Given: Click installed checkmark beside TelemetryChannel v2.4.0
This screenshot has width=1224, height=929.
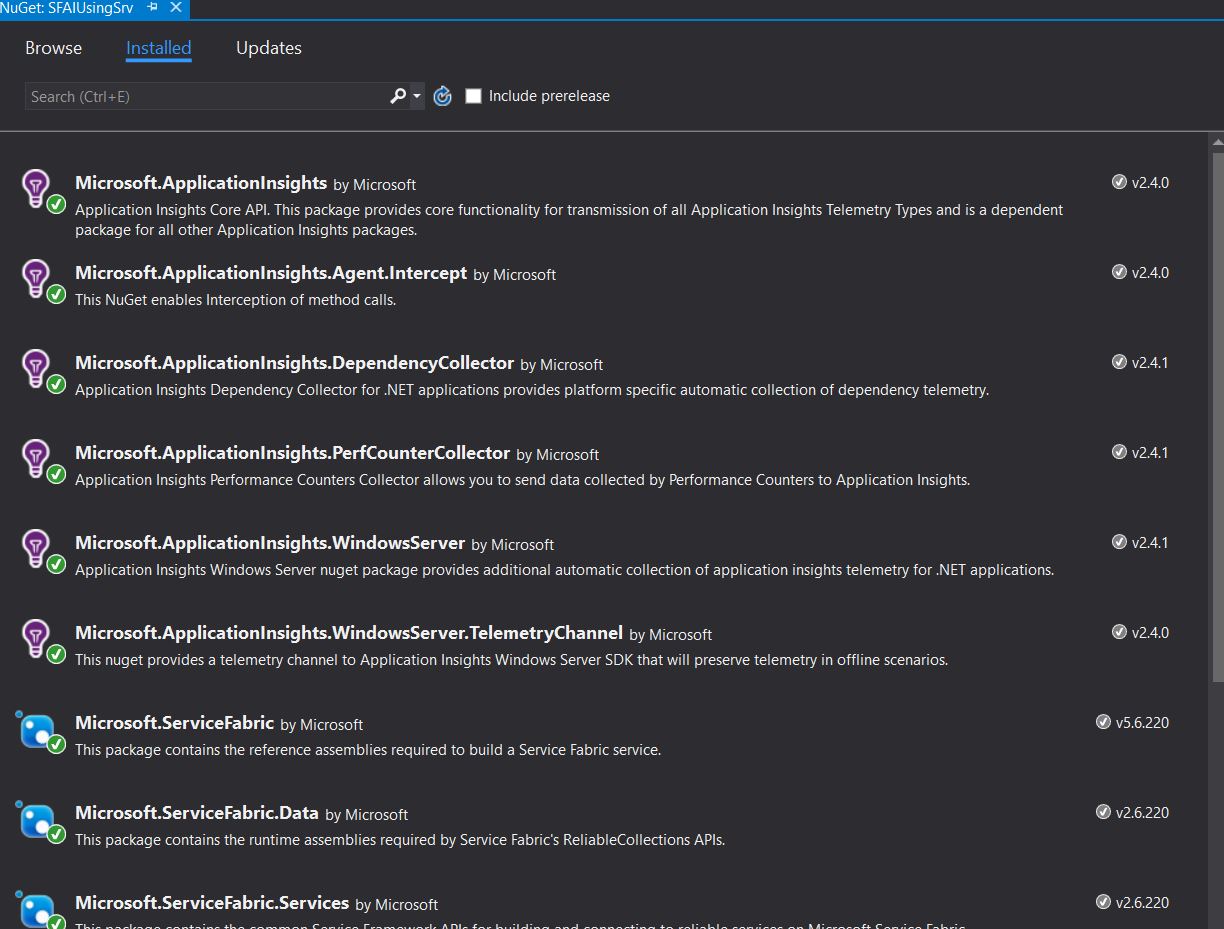Looking at the screenshot, I should pyautogui.click(x=1119, y=632).
